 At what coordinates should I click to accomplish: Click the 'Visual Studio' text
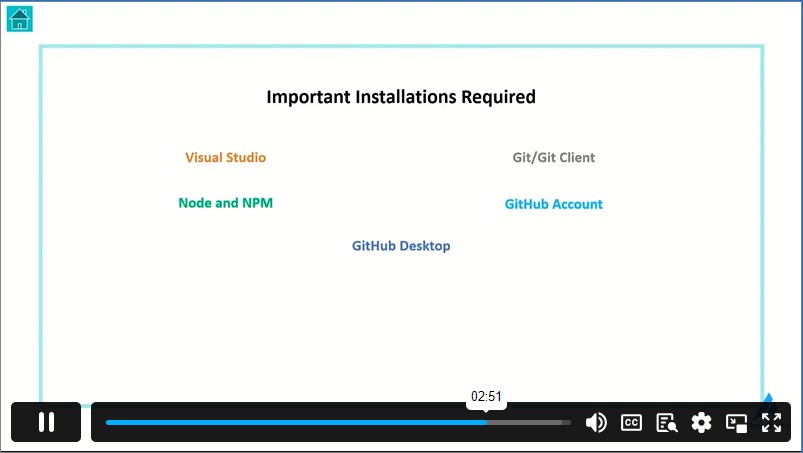tap(225, 158)
